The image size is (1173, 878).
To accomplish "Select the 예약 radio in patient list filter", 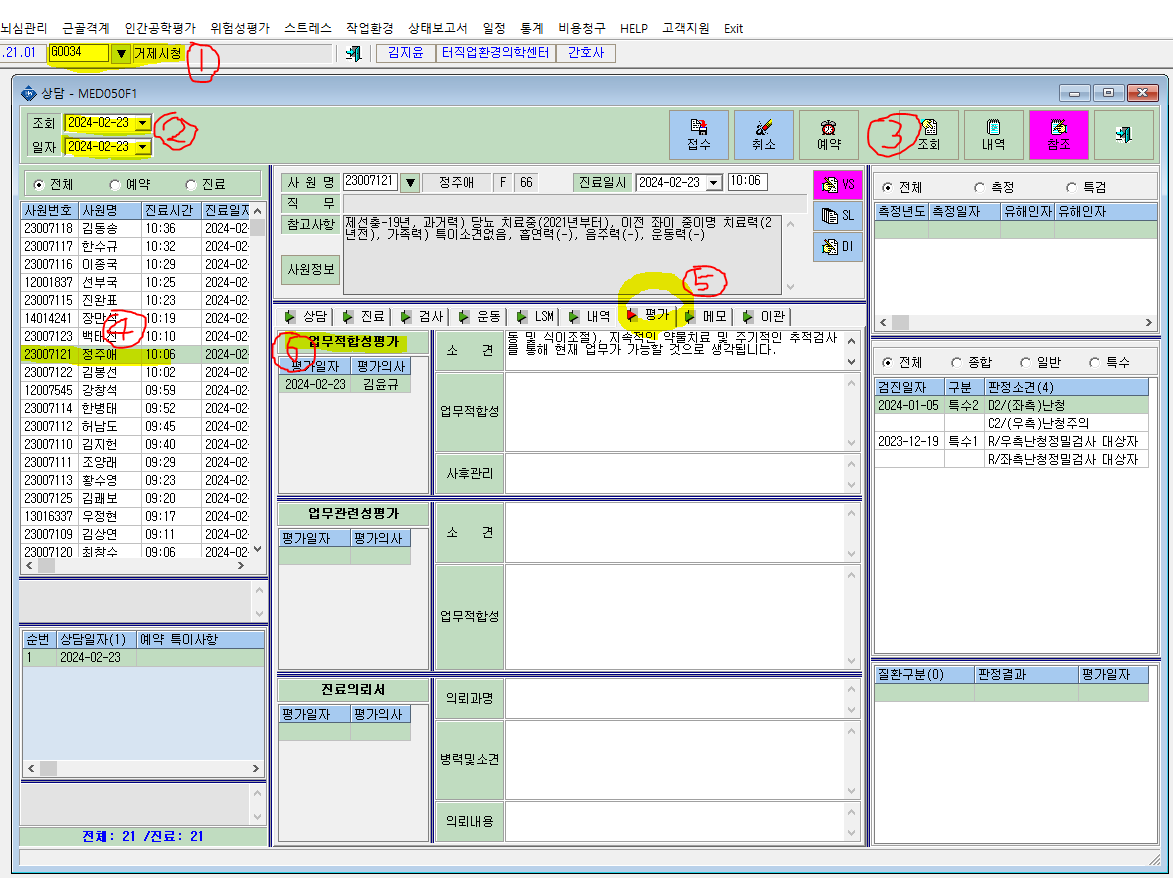I will point(130,185).
